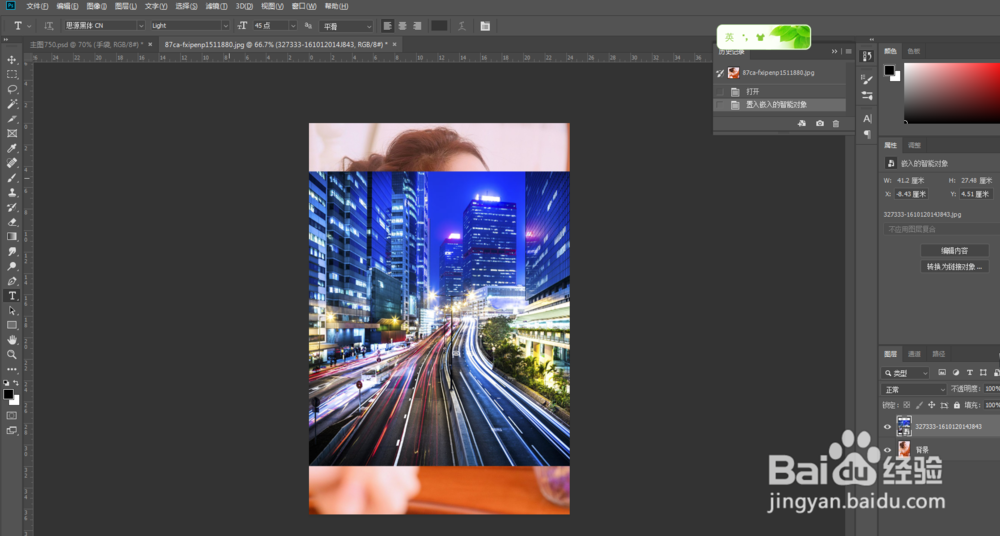Switch to the 色板 swatches tab
The height and width of the screenshot is (536, 1000).
913,51
